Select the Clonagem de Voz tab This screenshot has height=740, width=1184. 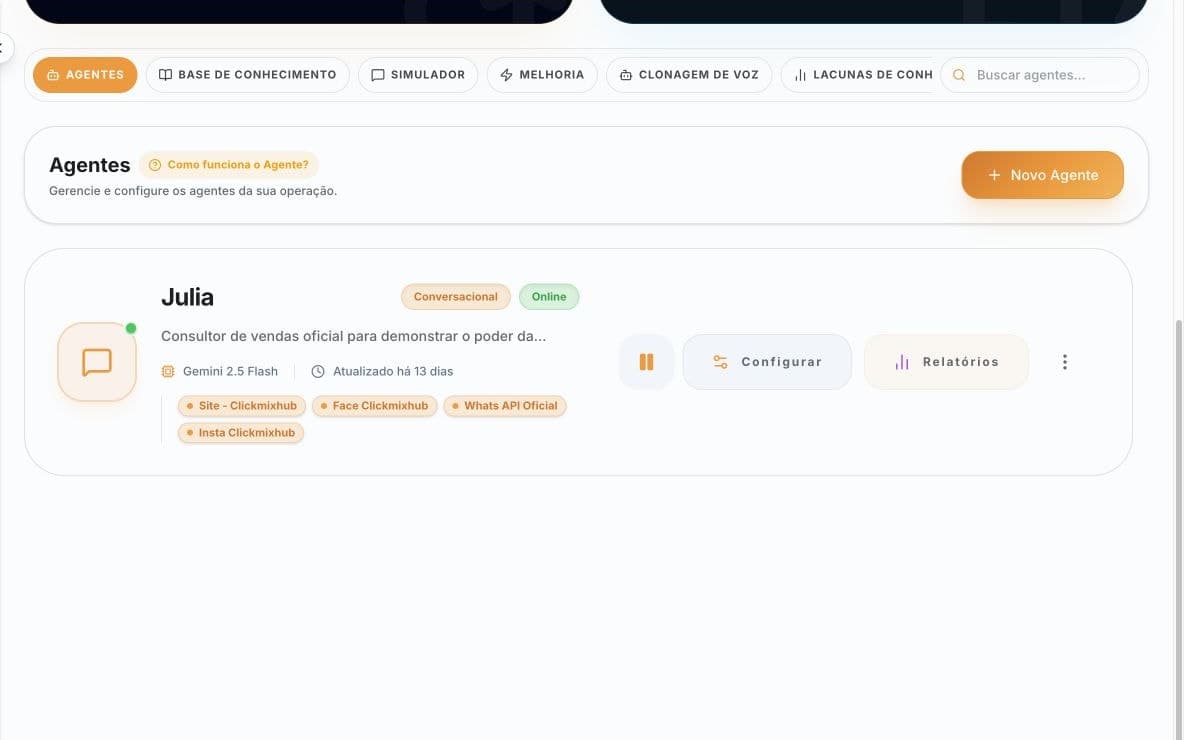(x=689, y=75)
